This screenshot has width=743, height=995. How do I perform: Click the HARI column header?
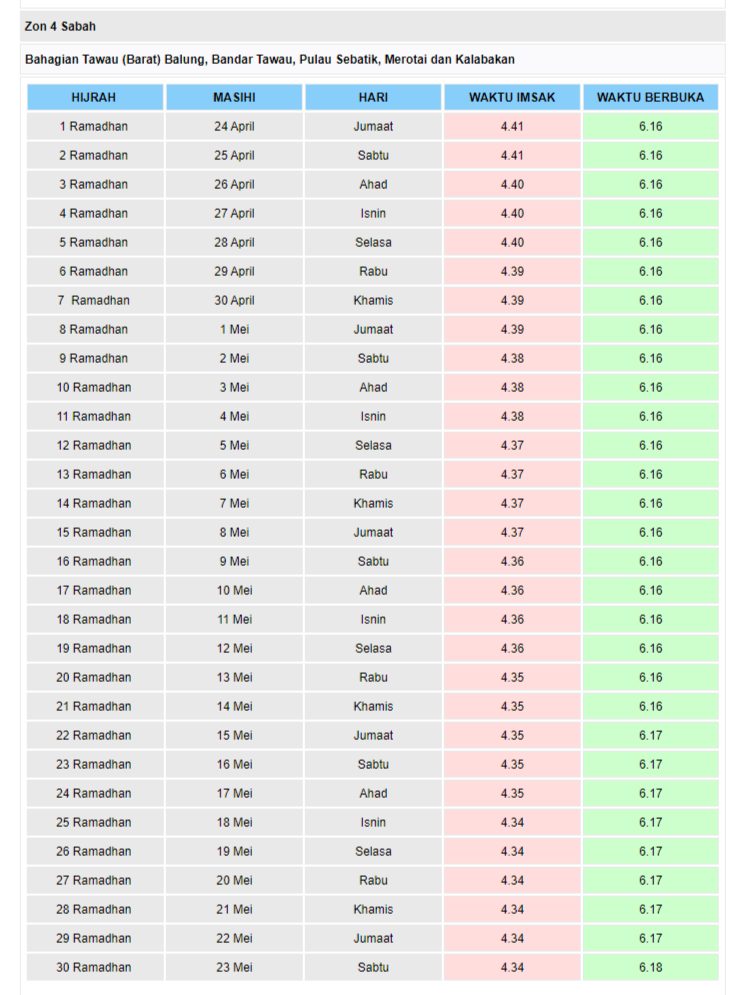click(373, 97)
